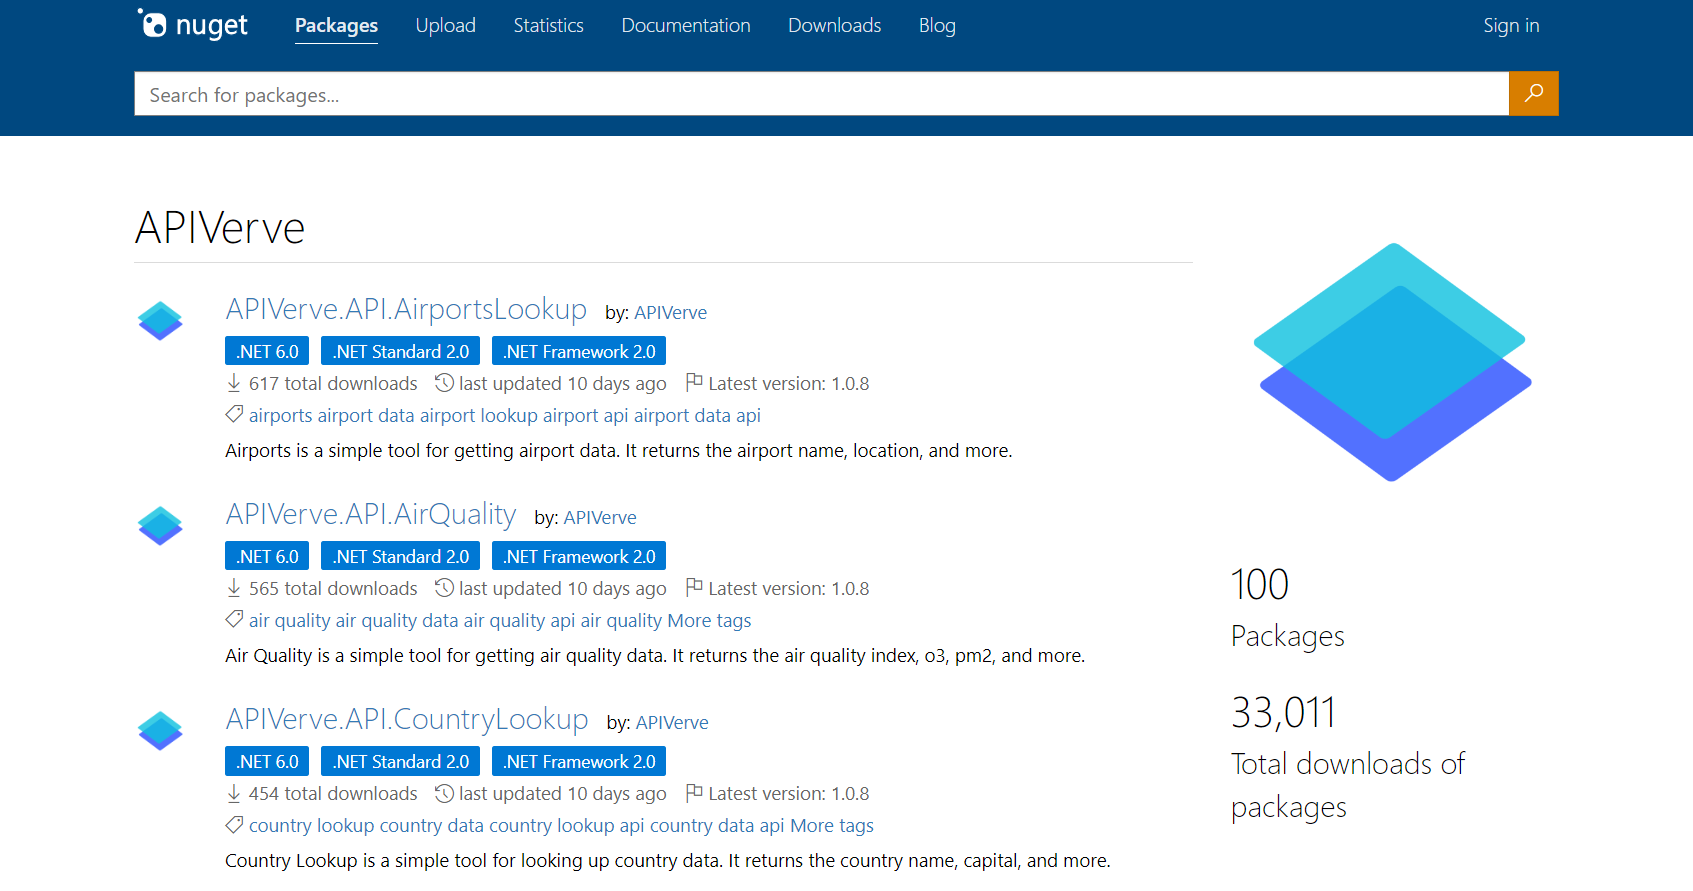Click .NET 6.0 badge under CountryLookup
Image resolution: width=1693 pixels, height=891 pixels.
click(267, 761)
